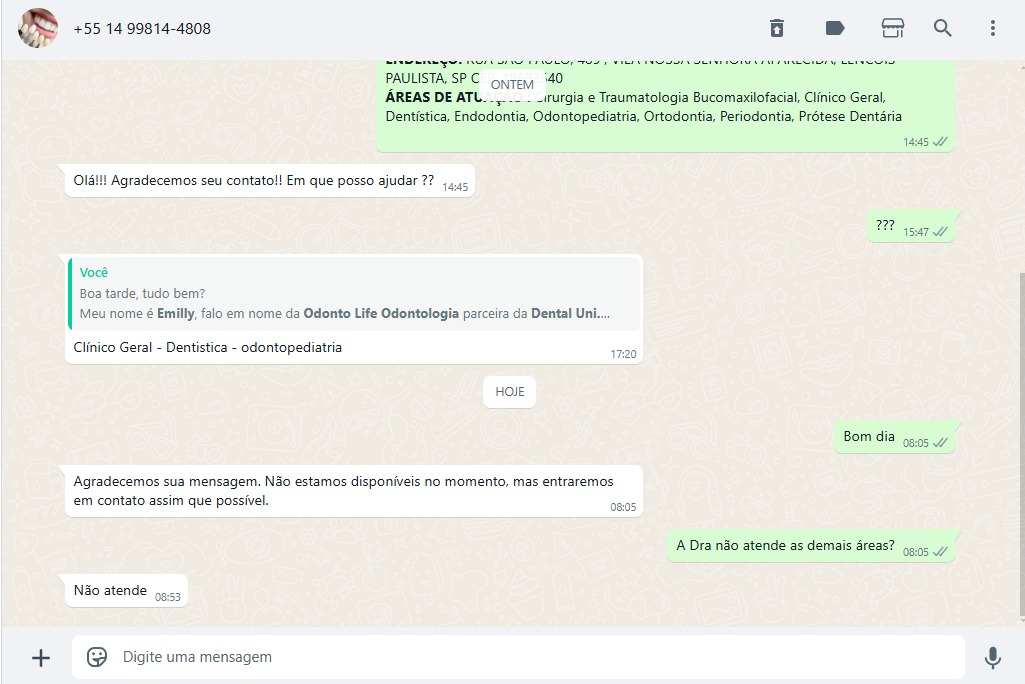1025x684 pixels.
Task: Click the 'HOJE' date separator
Action: (x=510, y=392)
